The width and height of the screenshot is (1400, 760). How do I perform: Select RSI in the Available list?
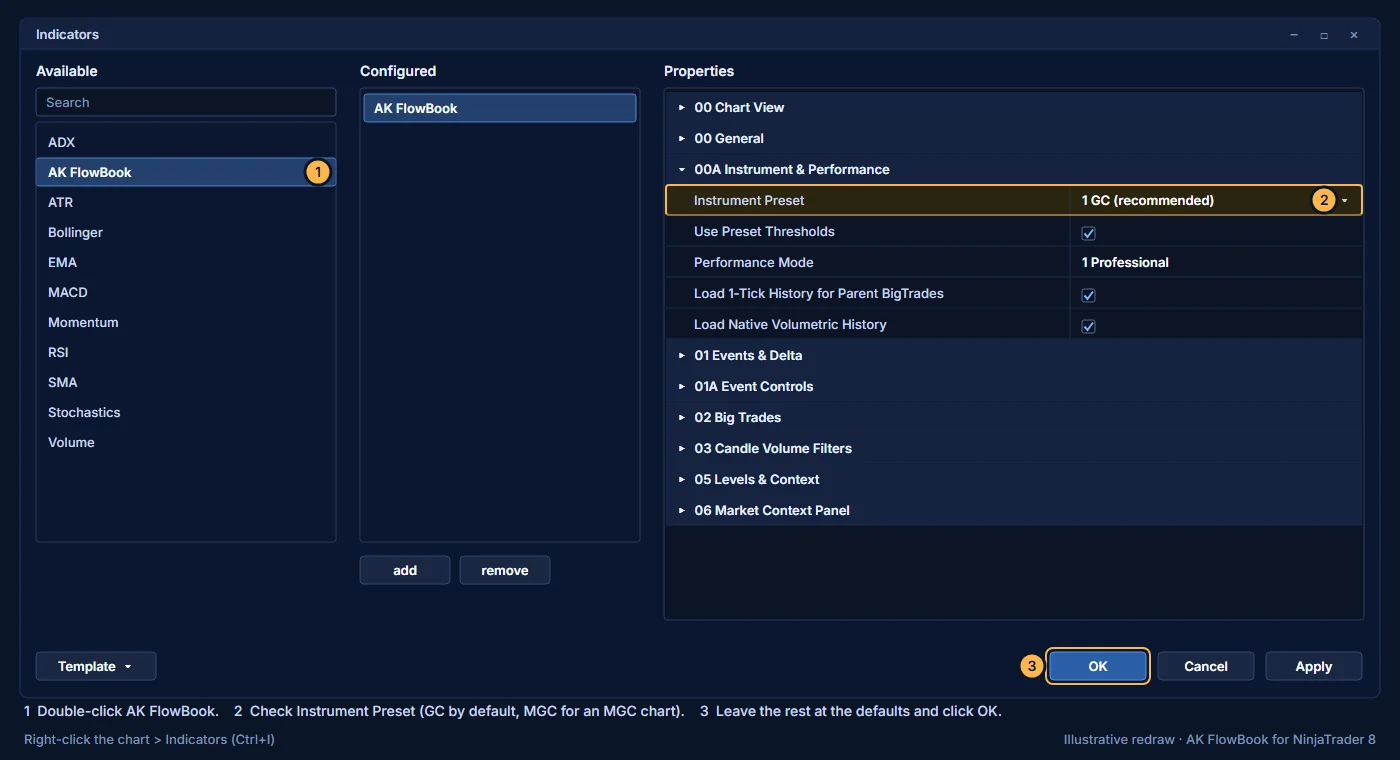click(x=186, y=352)
